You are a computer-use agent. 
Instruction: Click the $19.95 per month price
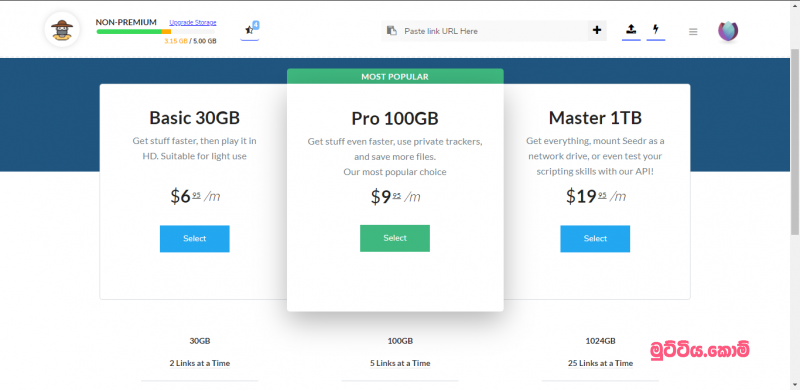(595, 196)
